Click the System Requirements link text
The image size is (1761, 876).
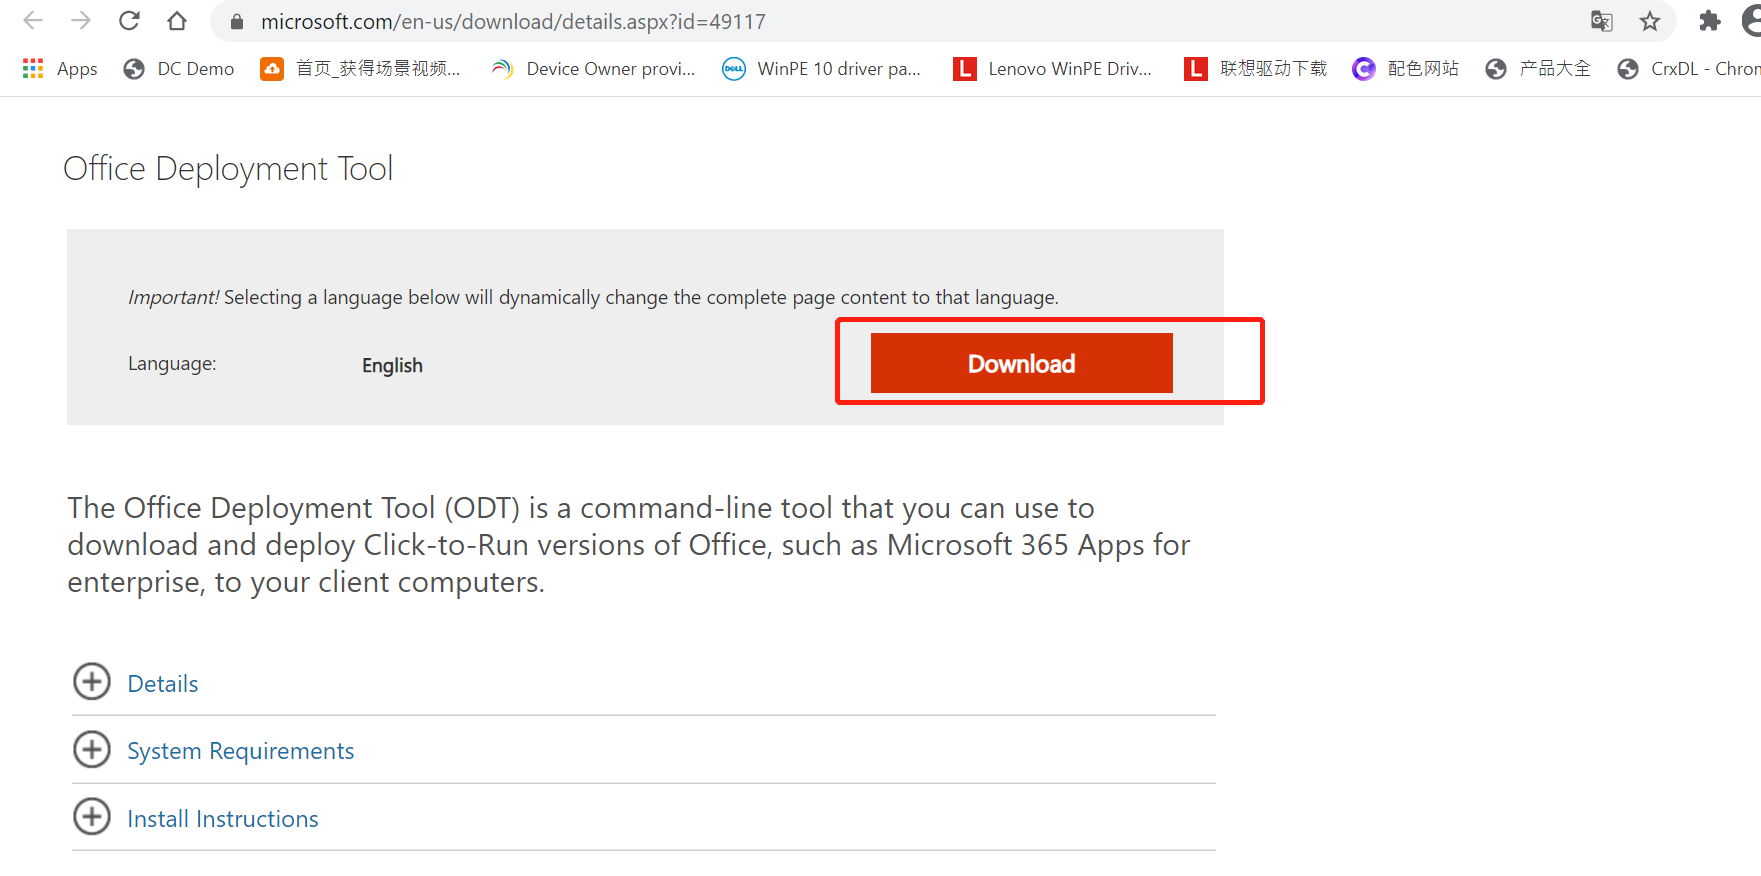[241, 751]
